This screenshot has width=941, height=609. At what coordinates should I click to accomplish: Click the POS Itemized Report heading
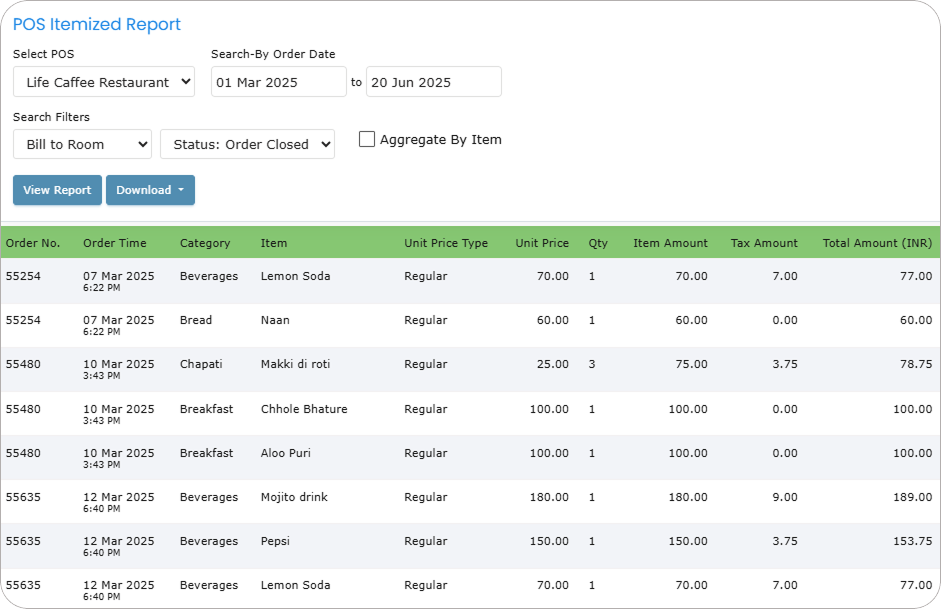click(95, 24)
